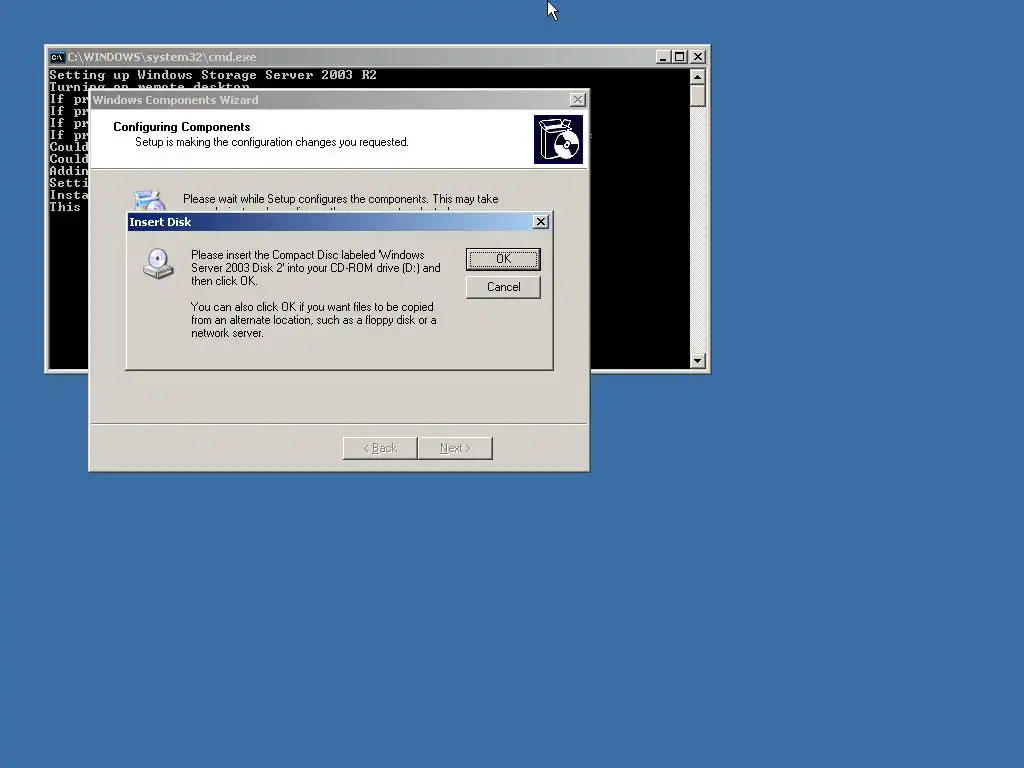Click 'Please wait while Setup configures' text
Screen dimensions: 1024x768
tap(340, 199)
